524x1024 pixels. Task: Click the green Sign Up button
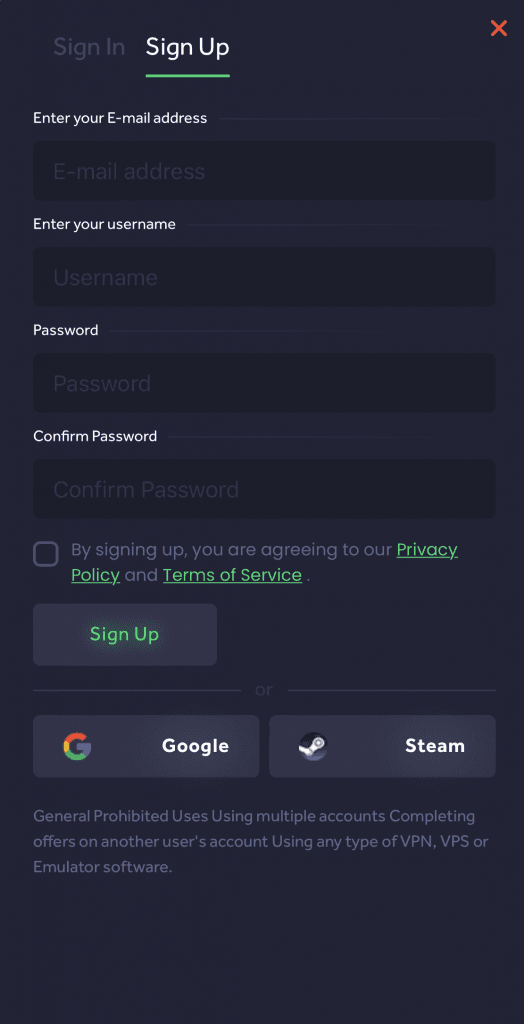tap(125, 634)
